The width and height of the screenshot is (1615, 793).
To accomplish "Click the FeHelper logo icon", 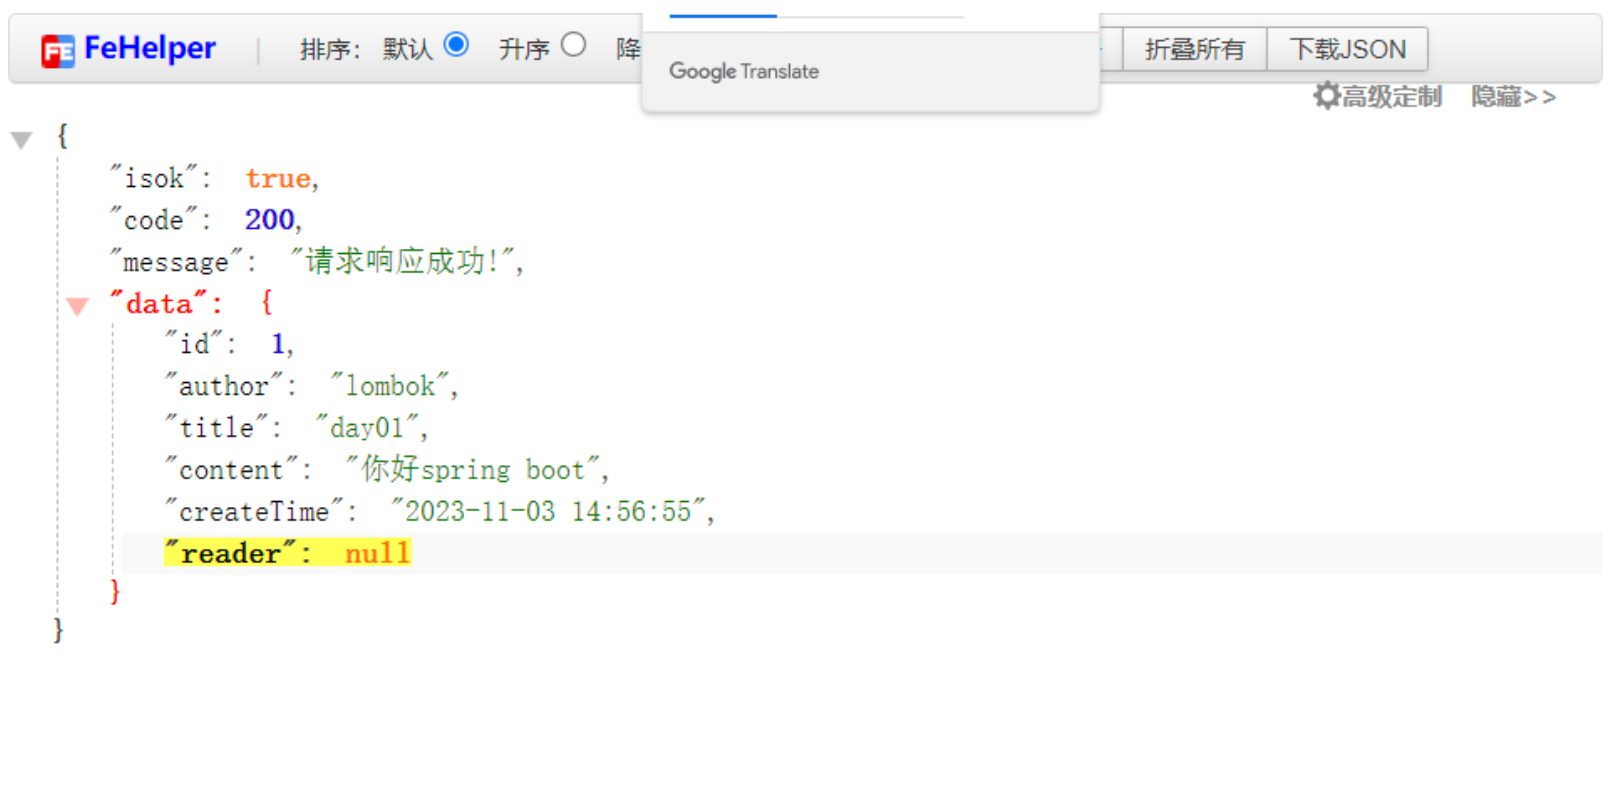I will [57, 50].
